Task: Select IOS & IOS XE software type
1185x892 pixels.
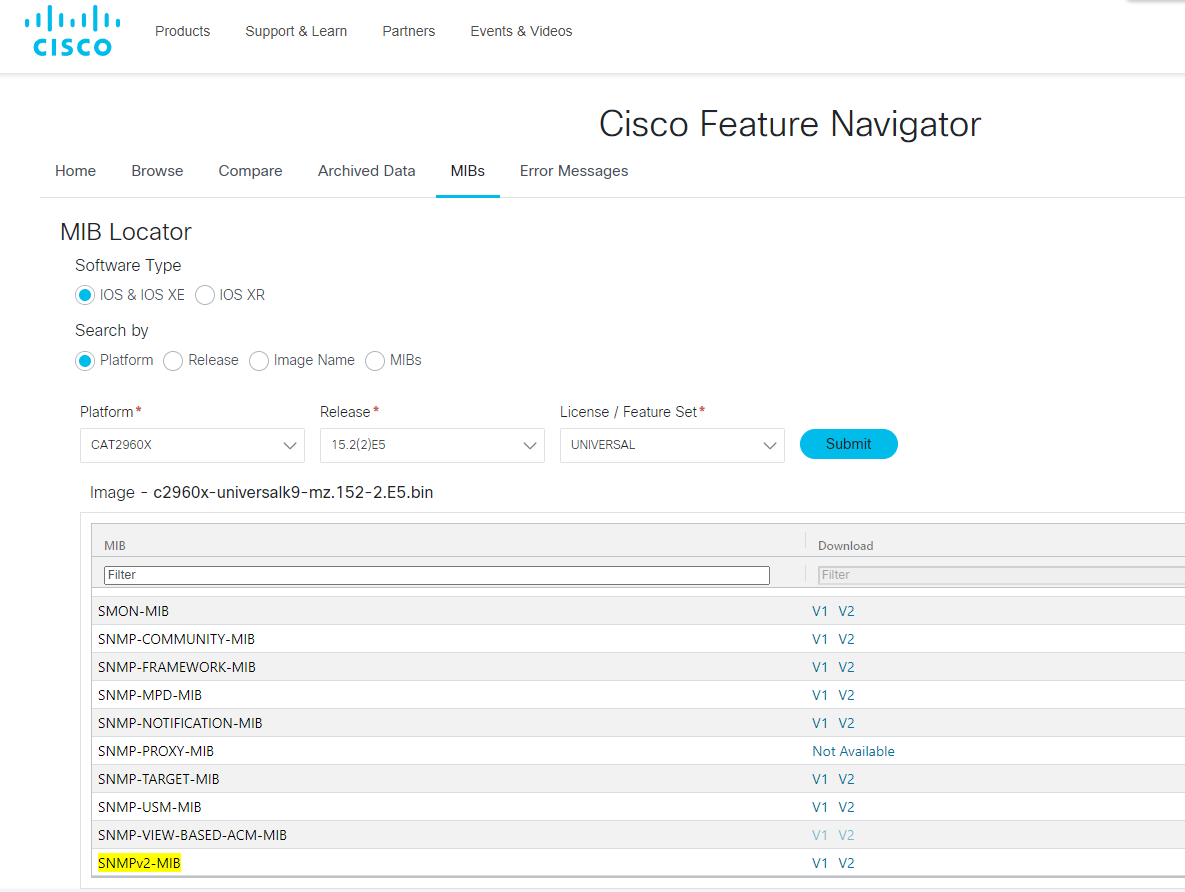Action: tap(85, 295)
